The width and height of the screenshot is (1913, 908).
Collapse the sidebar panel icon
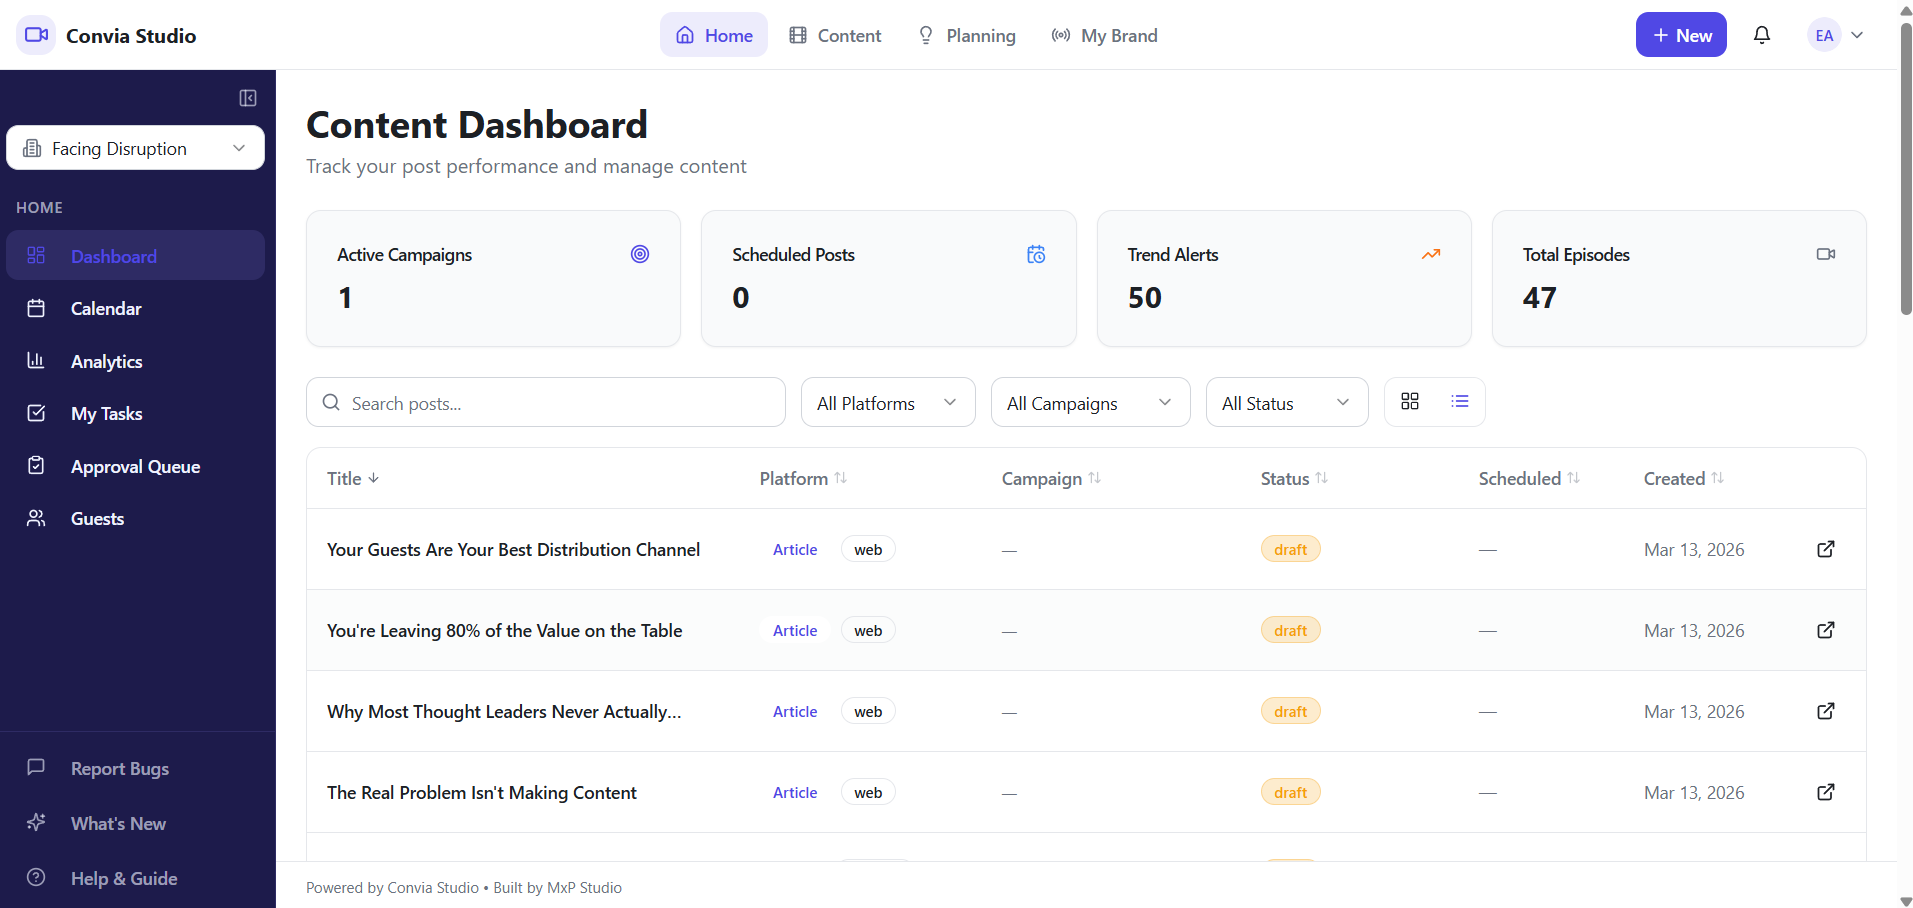[x=248, y=98]
